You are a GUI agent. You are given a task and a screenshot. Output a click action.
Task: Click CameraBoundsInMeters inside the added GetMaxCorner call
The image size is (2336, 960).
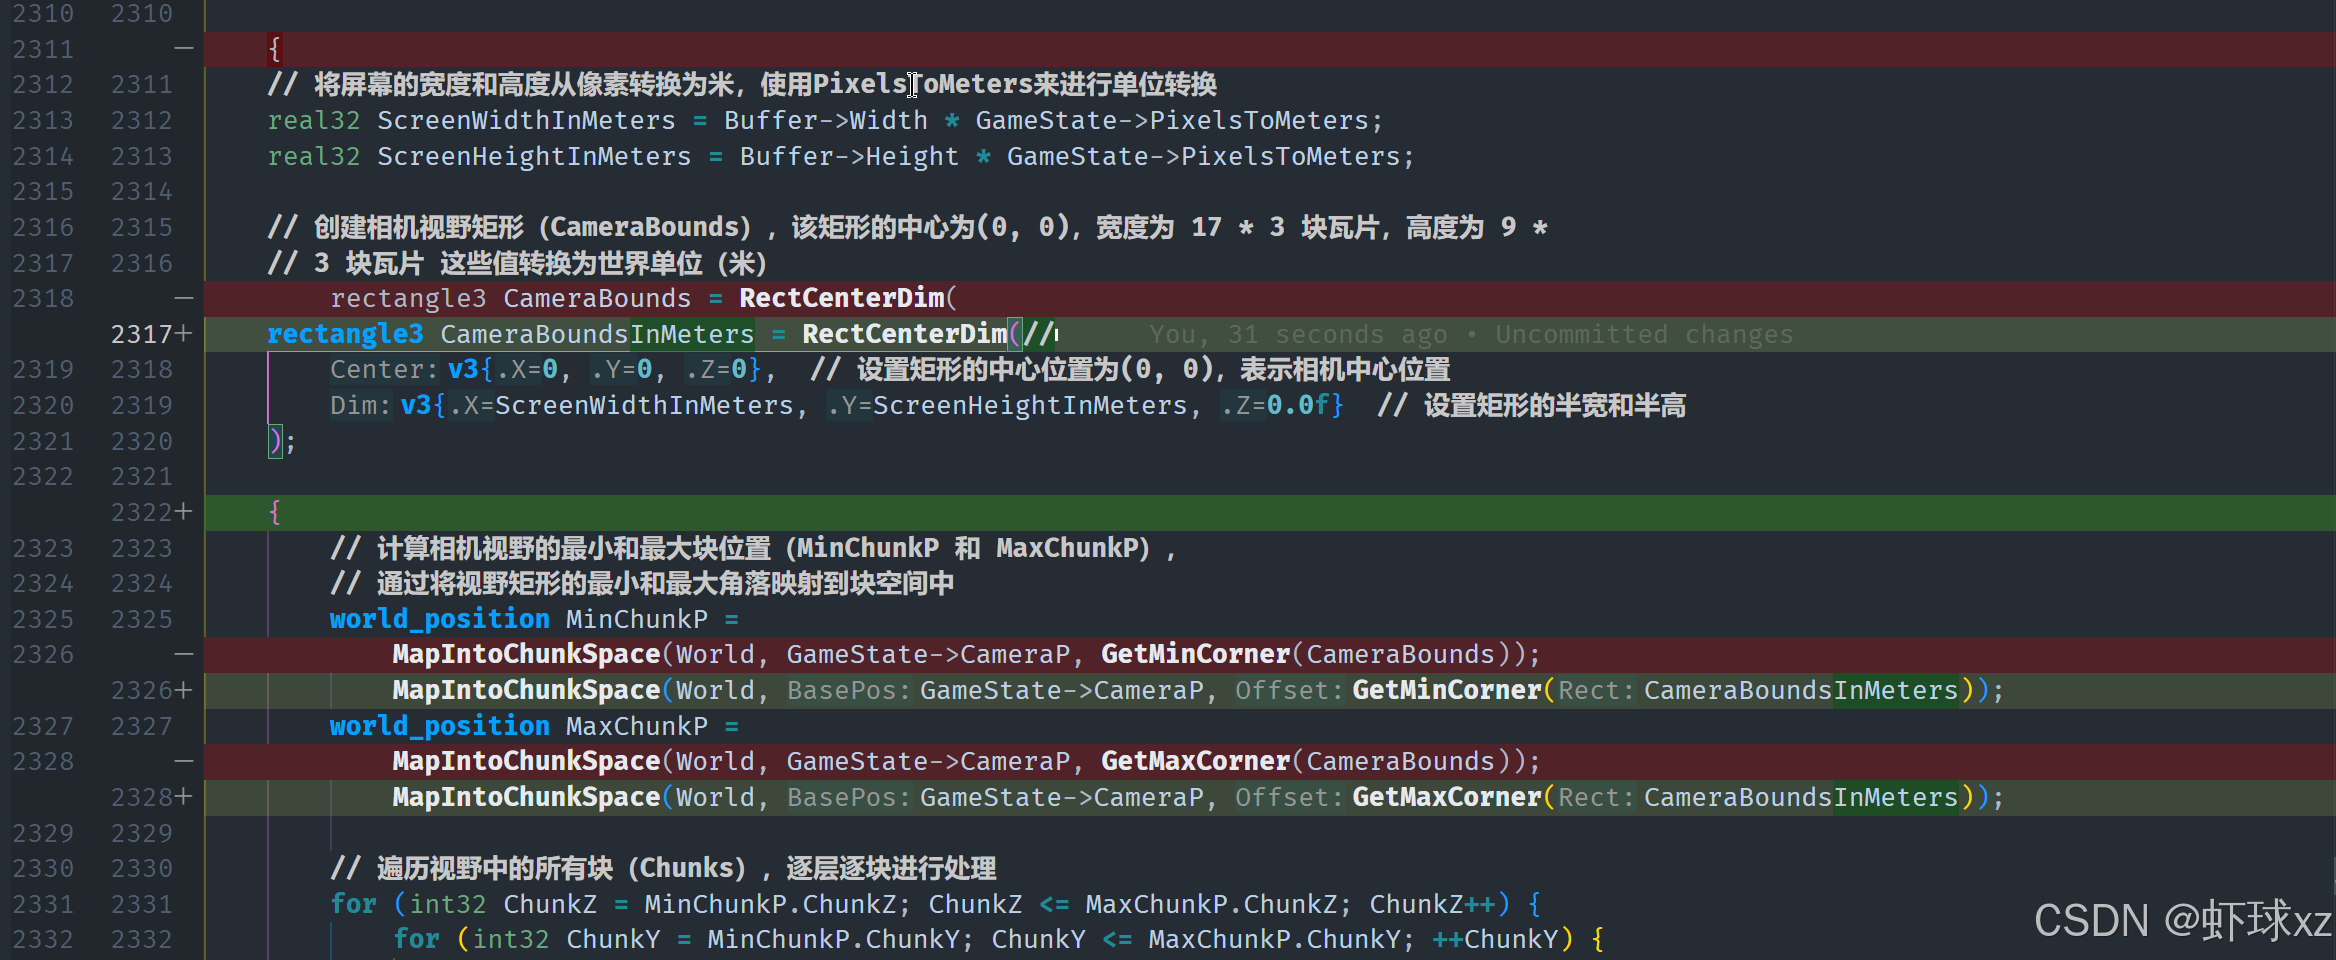point(1801,797)
